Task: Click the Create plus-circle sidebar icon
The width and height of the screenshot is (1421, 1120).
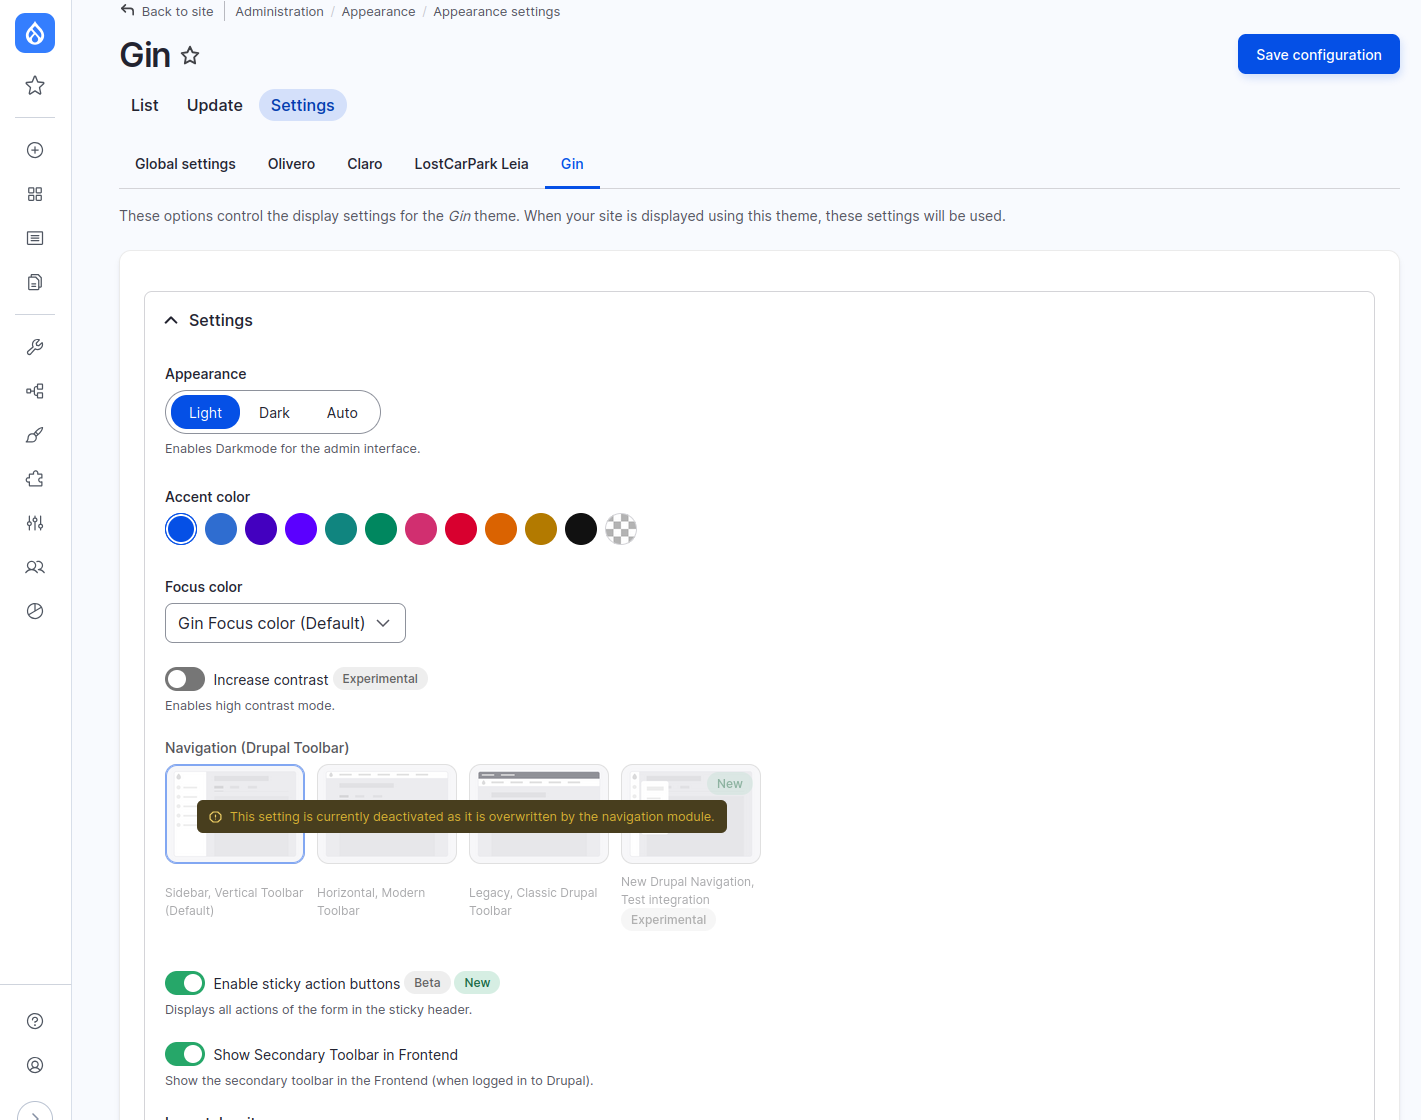Action: pyautogui.click(x=35, y=150)
